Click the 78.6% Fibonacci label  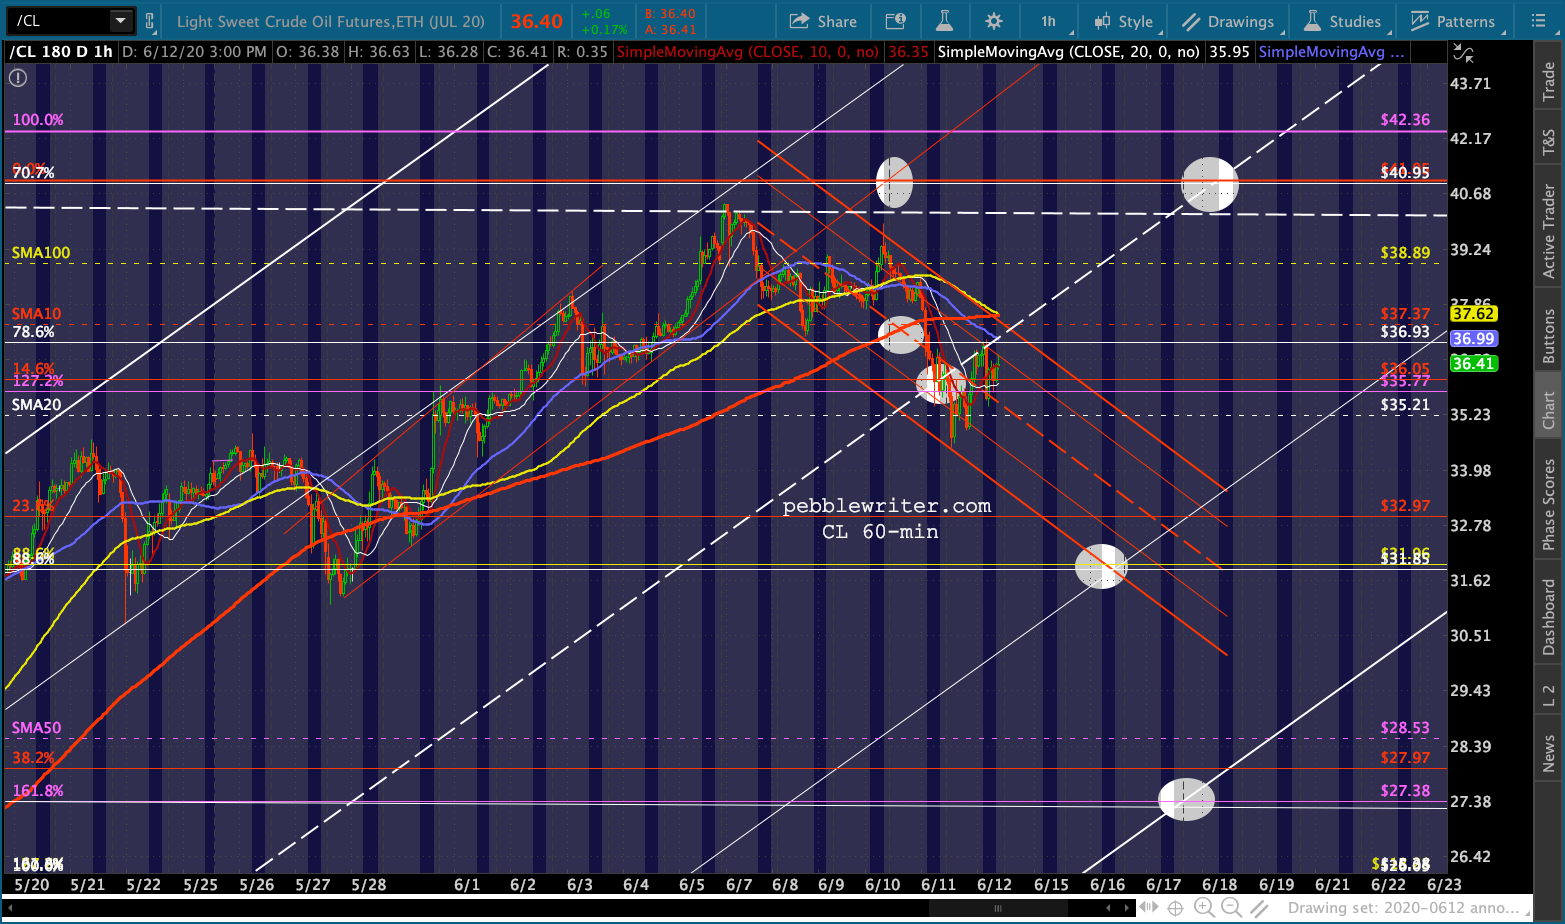coord(33,332)
